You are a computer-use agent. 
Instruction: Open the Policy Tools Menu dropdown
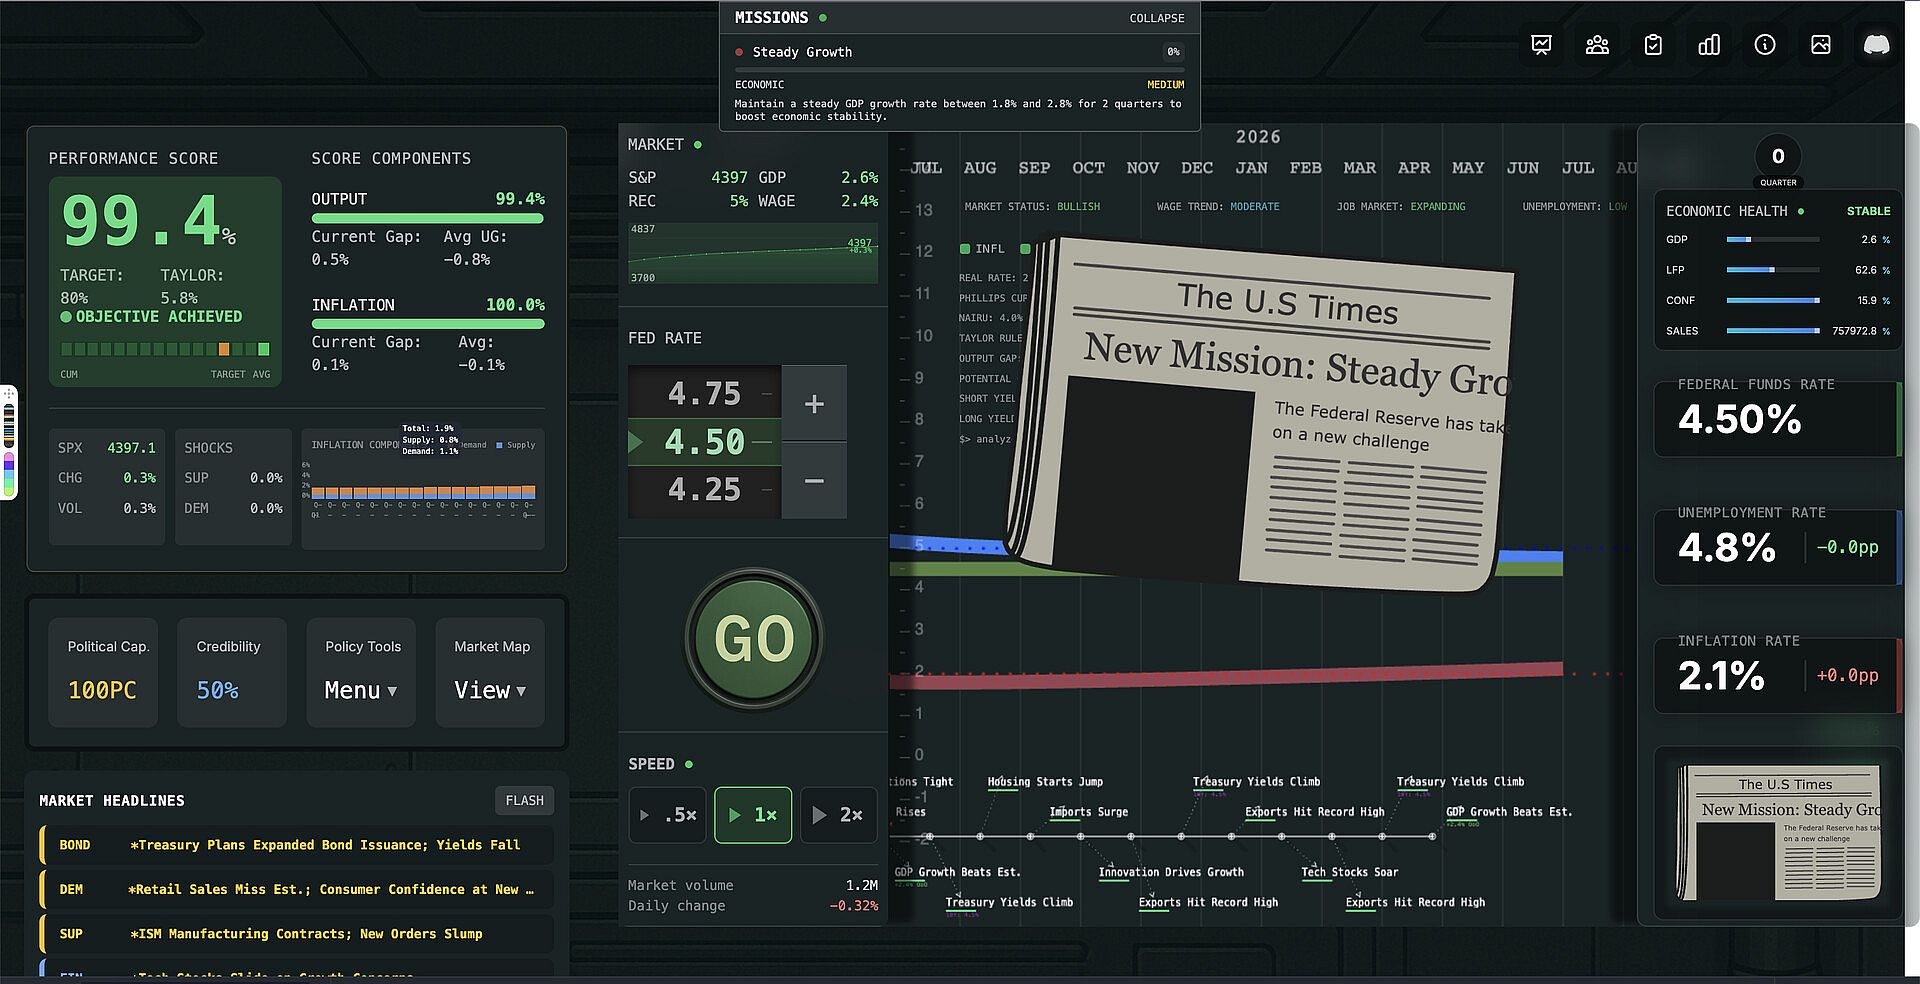coord(361,690)
